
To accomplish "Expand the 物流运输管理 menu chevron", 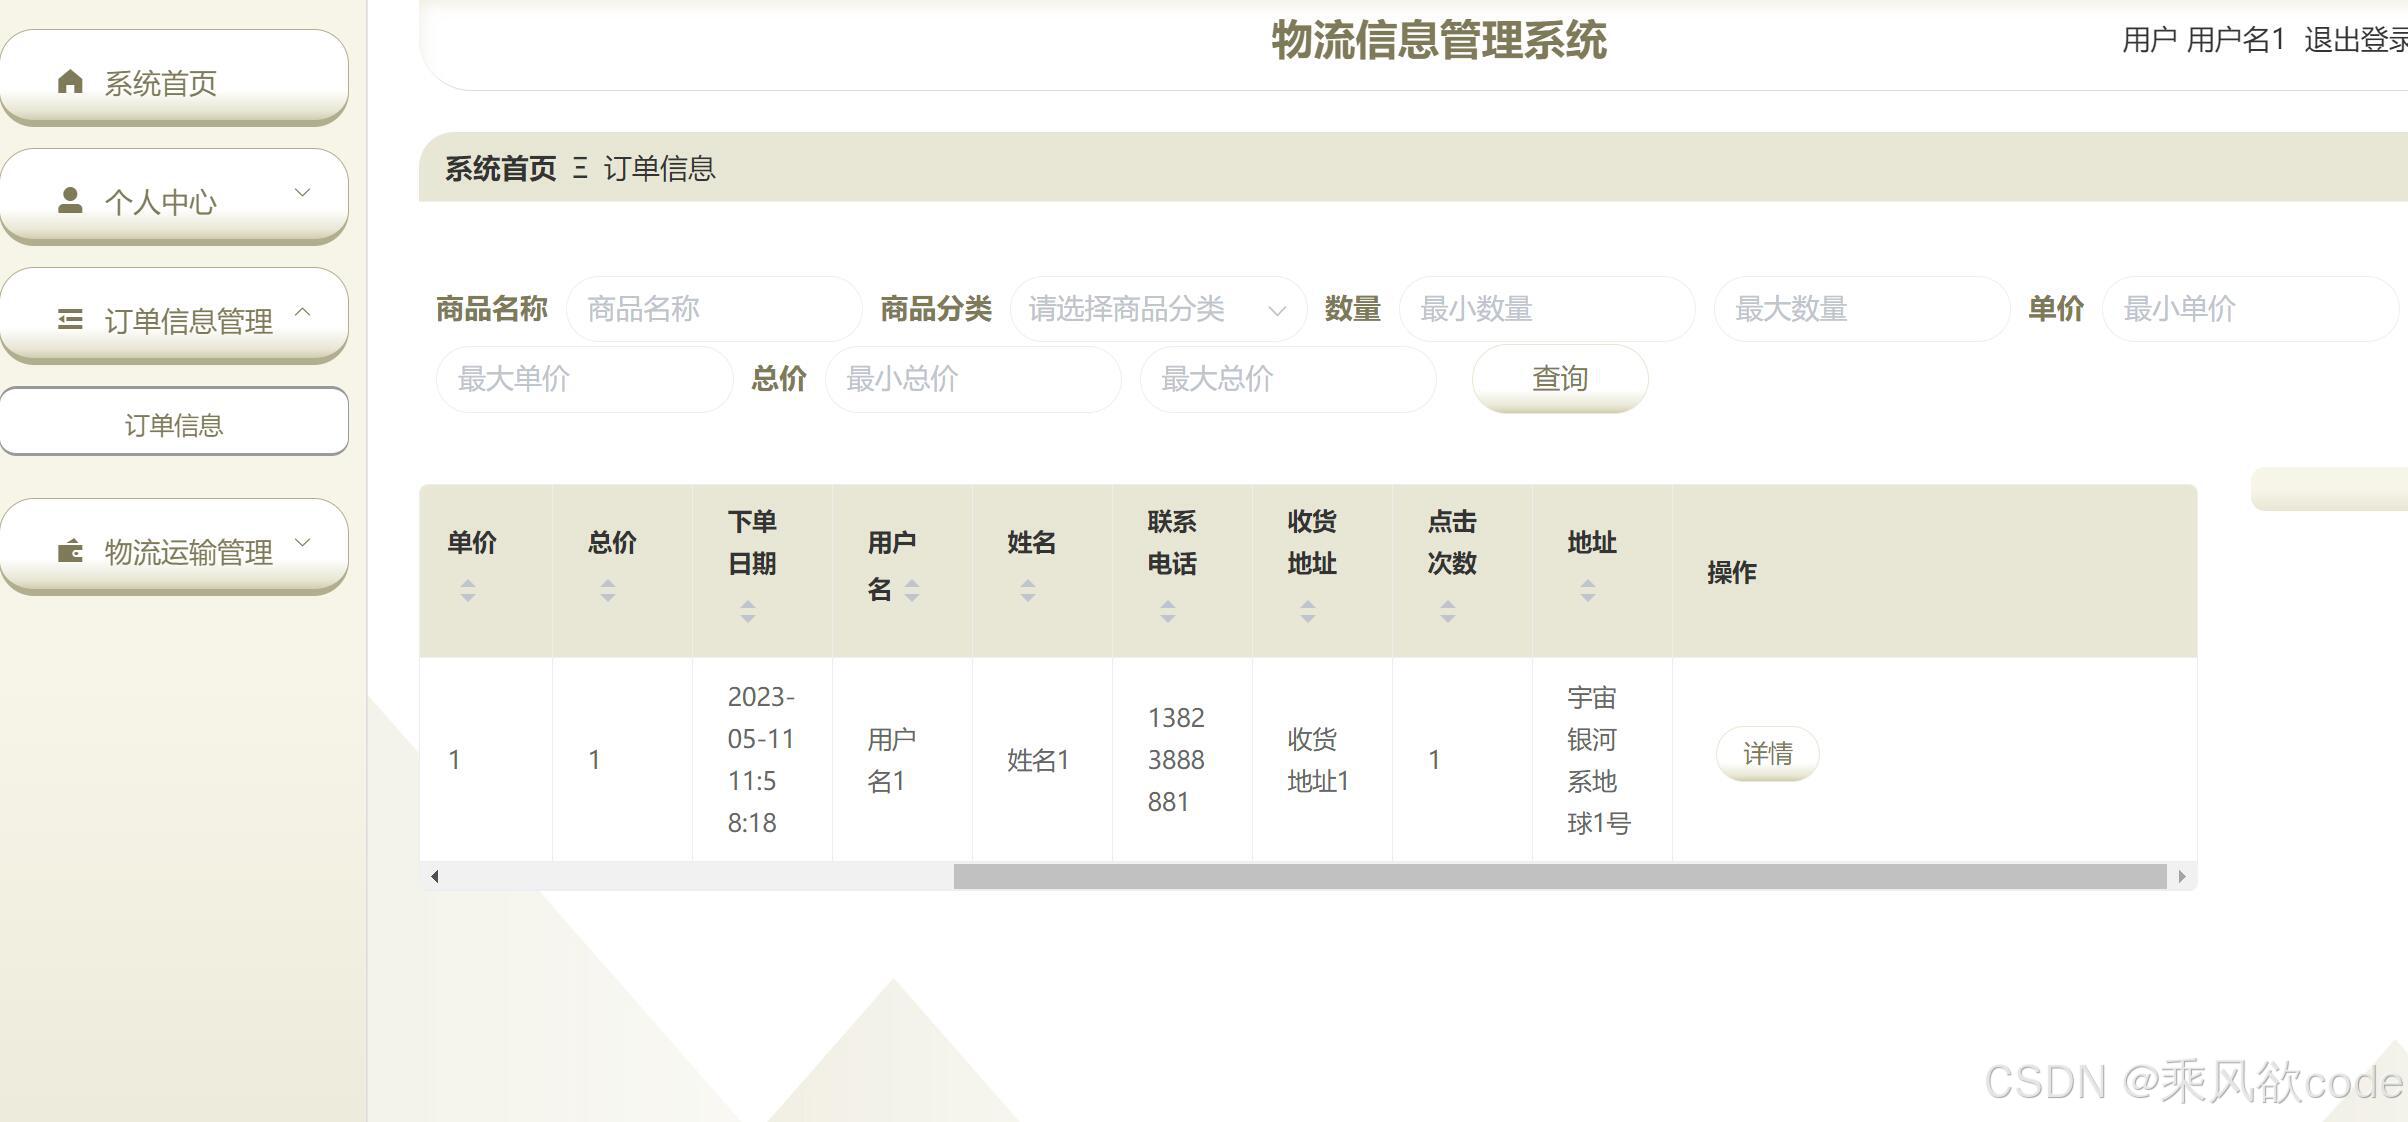I will click(302, 543).
